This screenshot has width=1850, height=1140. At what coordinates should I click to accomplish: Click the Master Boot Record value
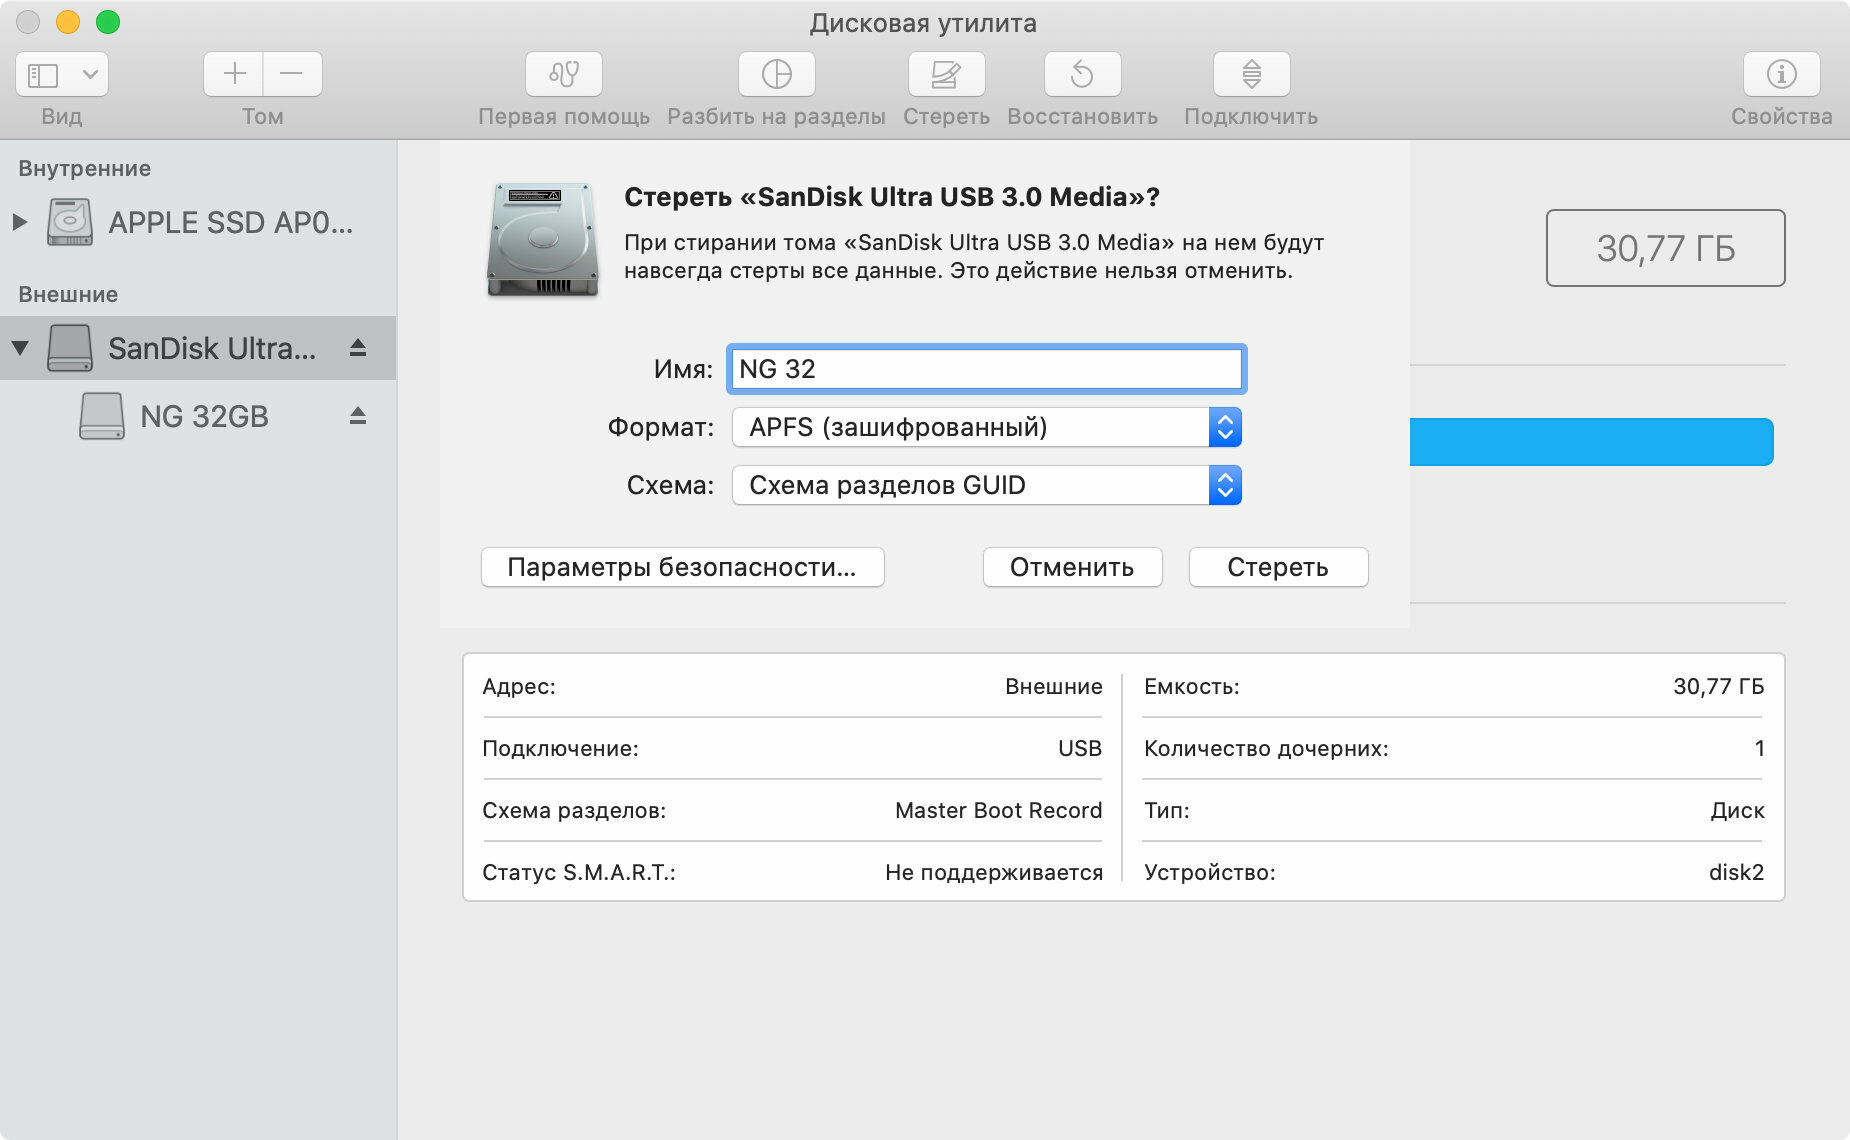pos(998,810)
